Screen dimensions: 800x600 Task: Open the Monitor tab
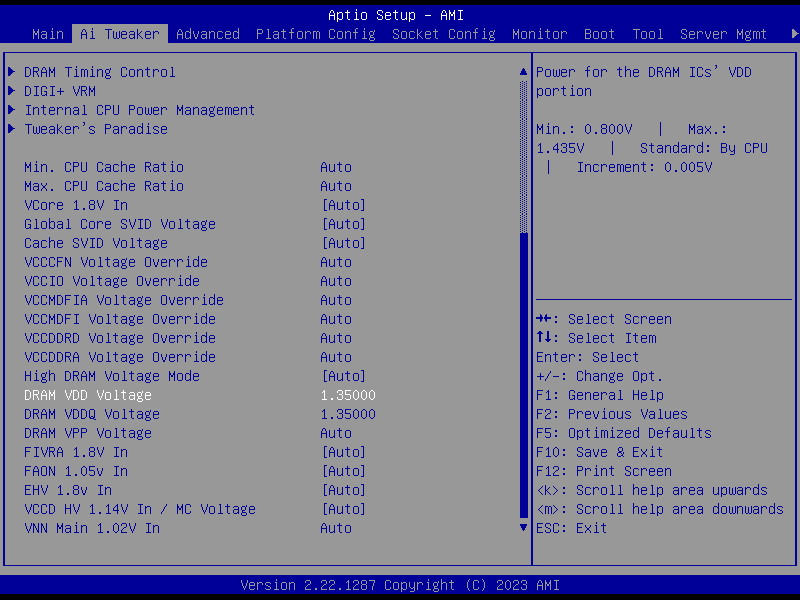[x=540, y=34]
